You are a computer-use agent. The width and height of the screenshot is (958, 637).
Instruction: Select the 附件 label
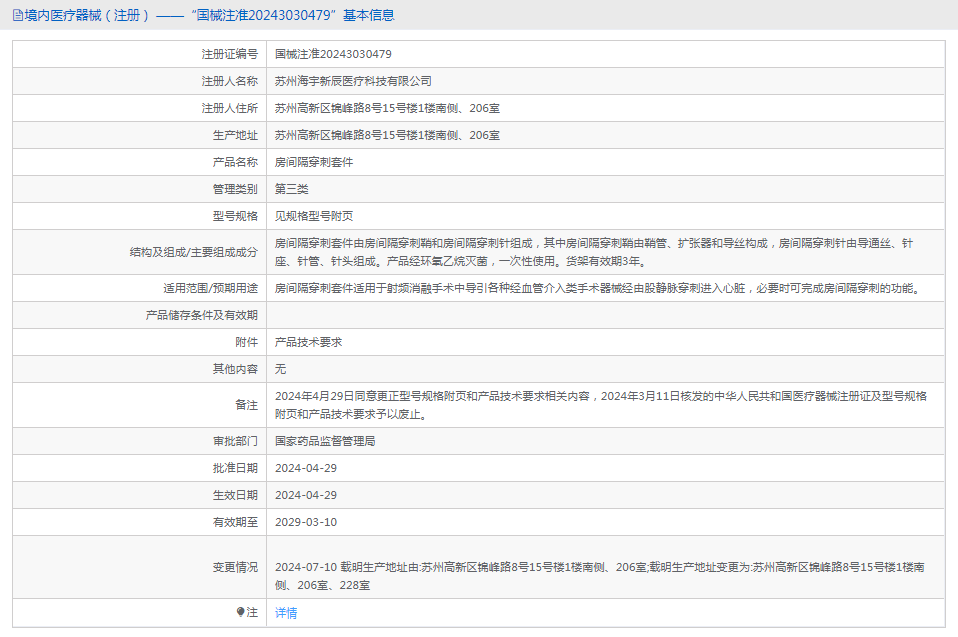247,342
